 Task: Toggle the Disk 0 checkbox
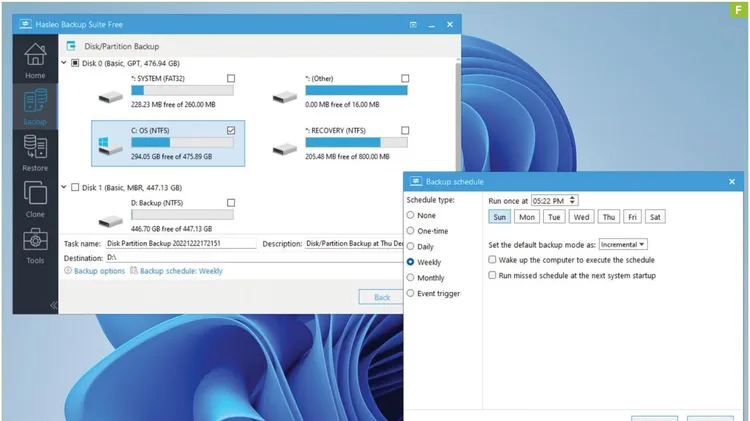click(x=75, y=63)
